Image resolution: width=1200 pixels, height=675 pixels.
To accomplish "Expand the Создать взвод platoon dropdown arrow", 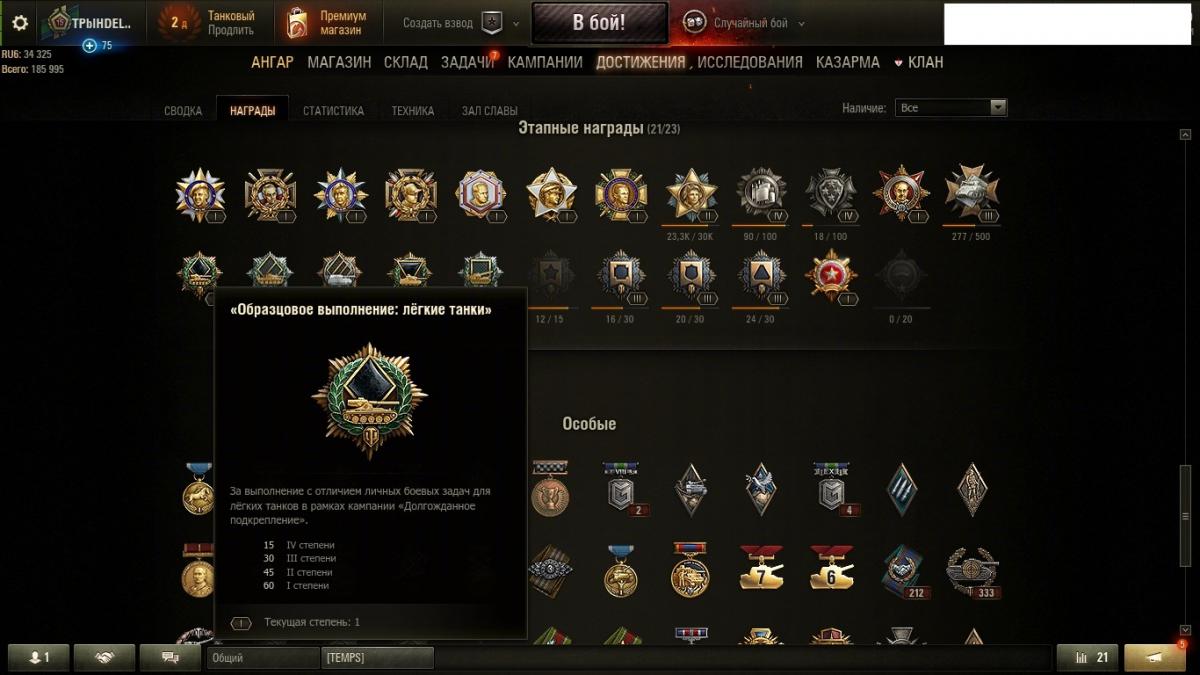I will (516, 23).
